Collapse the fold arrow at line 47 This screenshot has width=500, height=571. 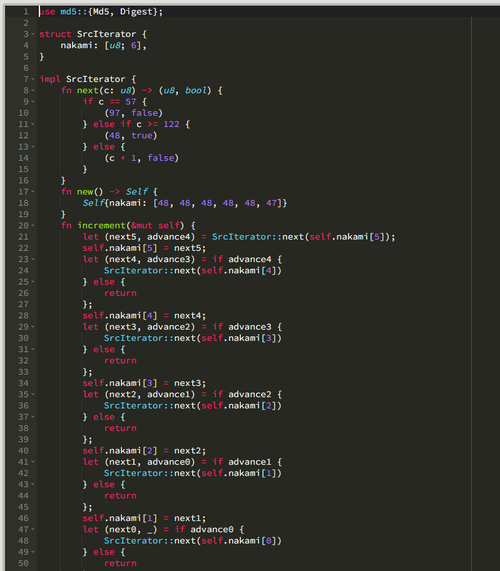pos(33,529)
